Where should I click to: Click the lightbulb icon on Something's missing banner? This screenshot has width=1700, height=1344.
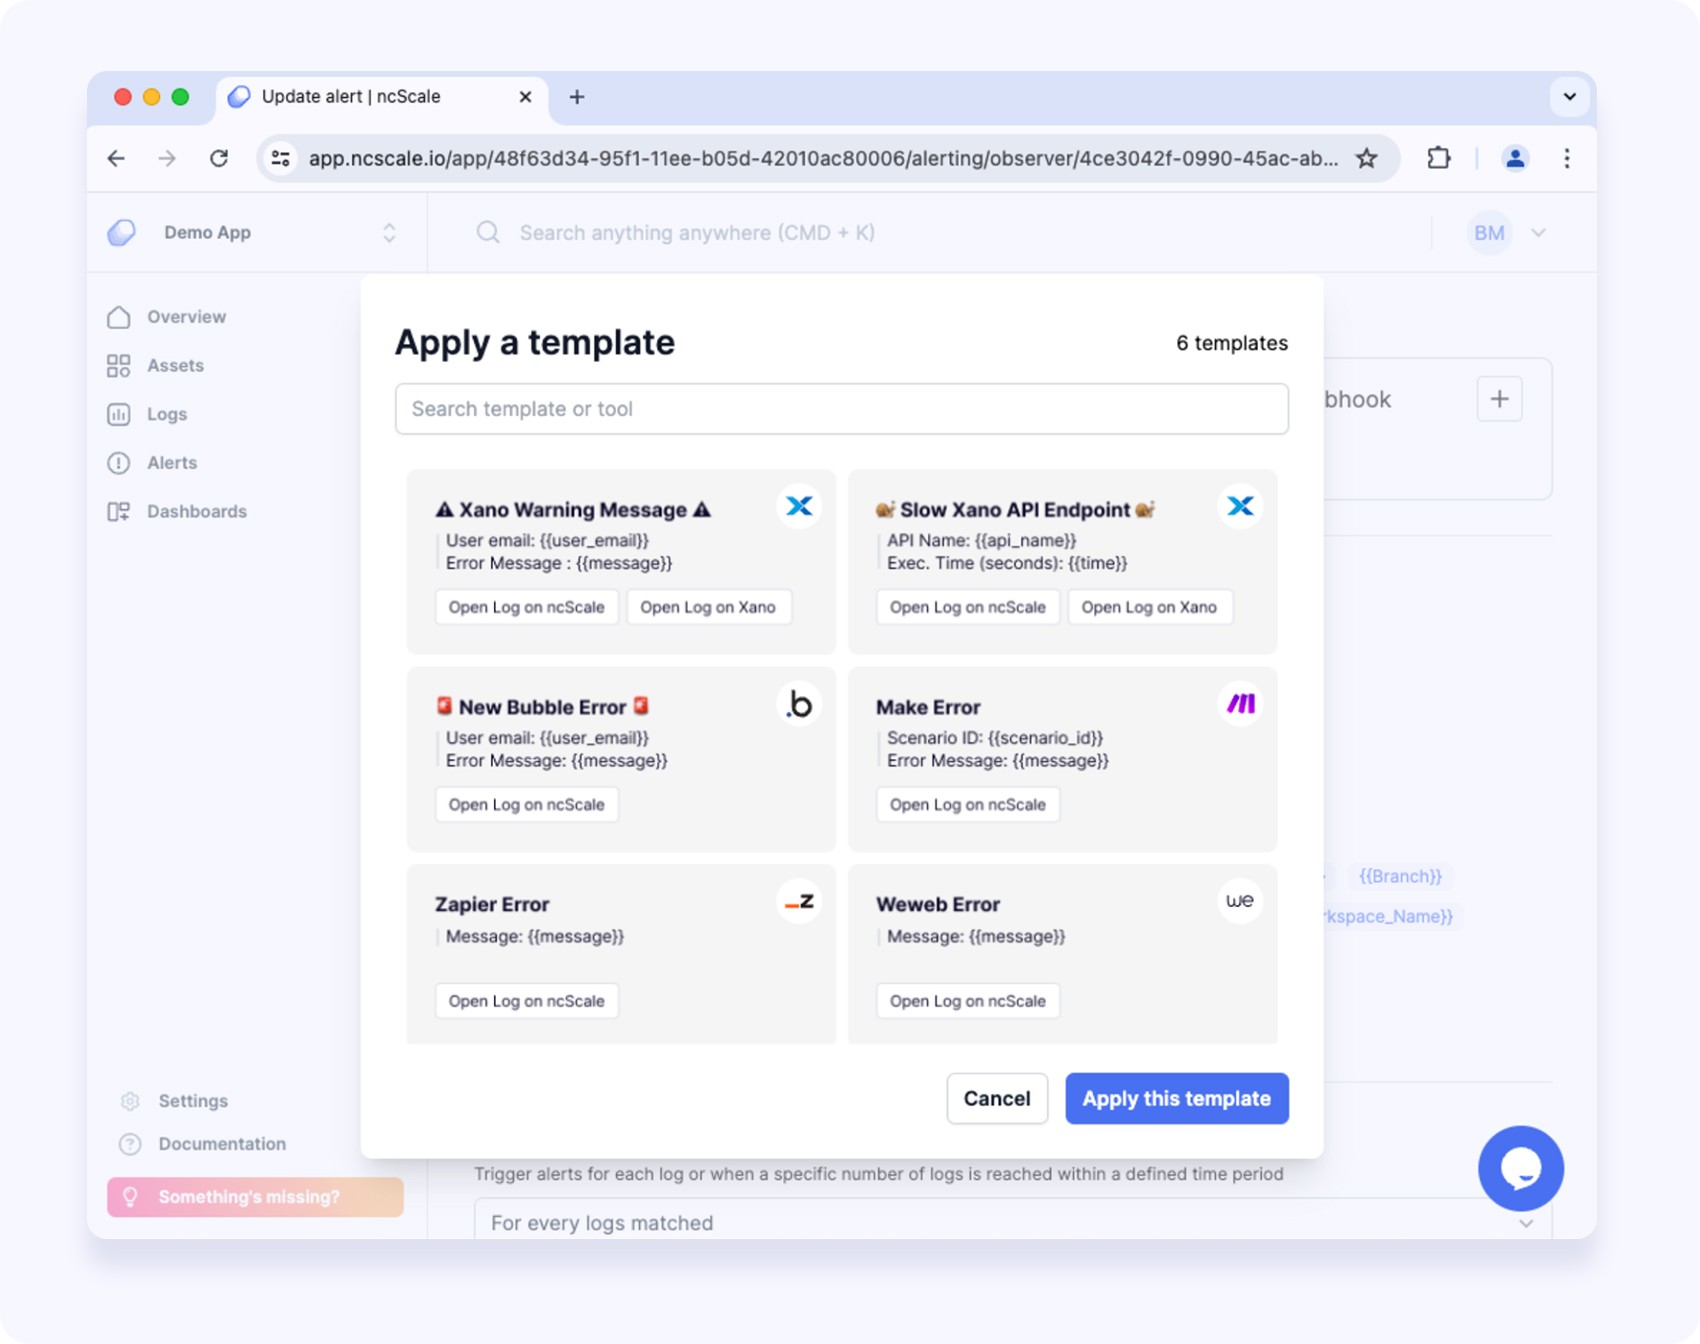[130, 1197]
